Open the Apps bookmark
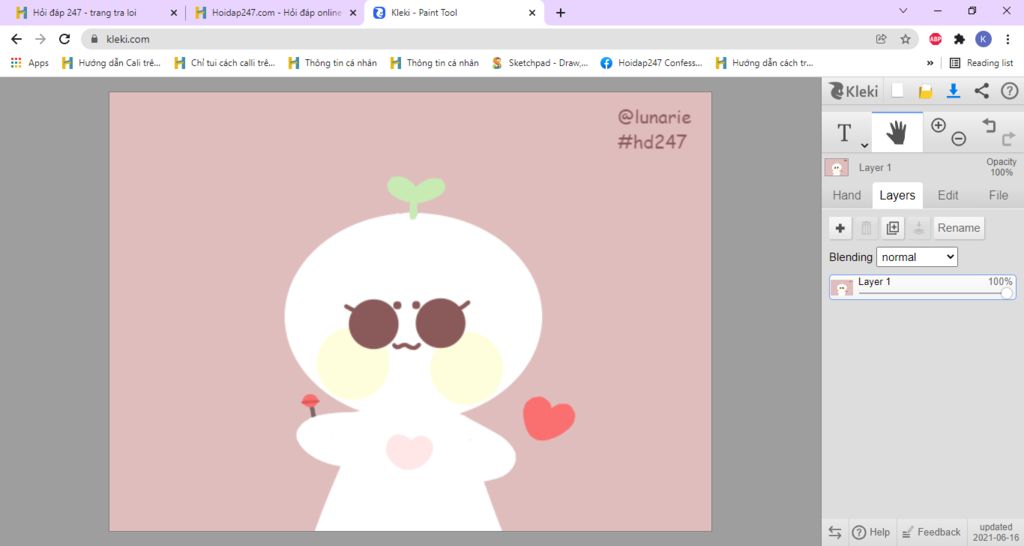The width and height of the screenshot is (1024, 546). [30, 63]
